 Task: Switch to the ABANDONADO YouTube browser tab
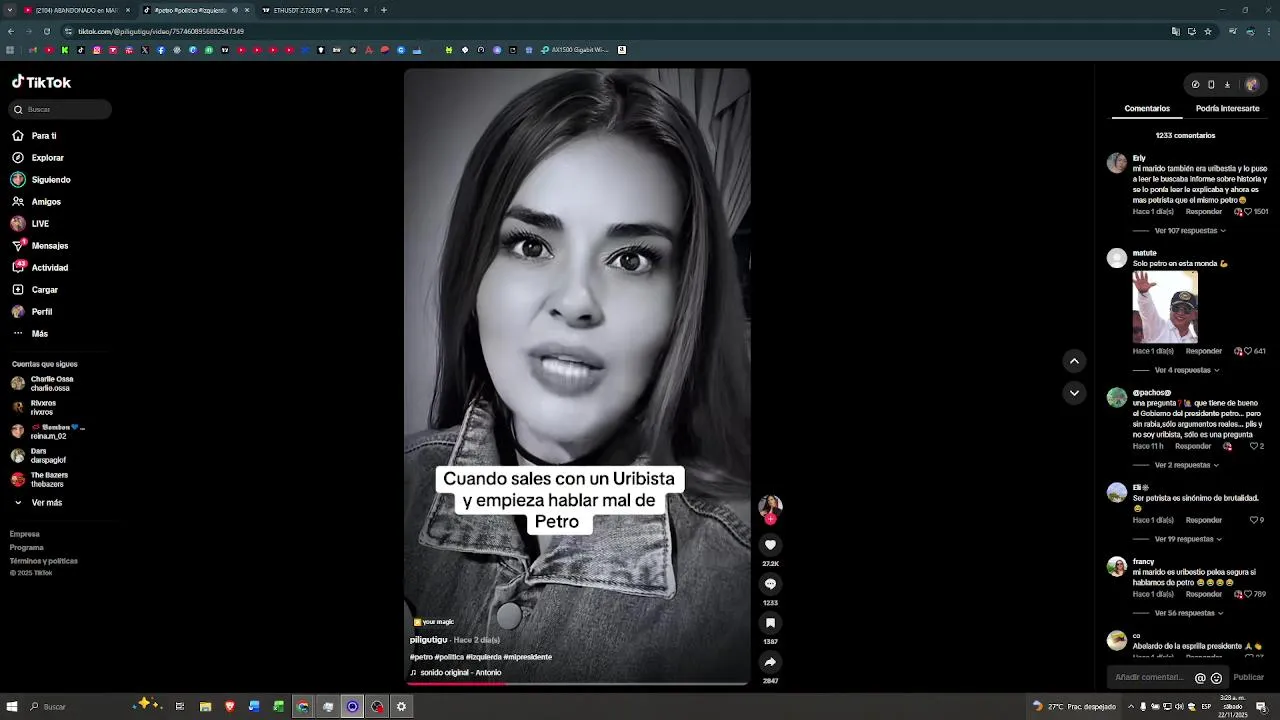point(77,10)
